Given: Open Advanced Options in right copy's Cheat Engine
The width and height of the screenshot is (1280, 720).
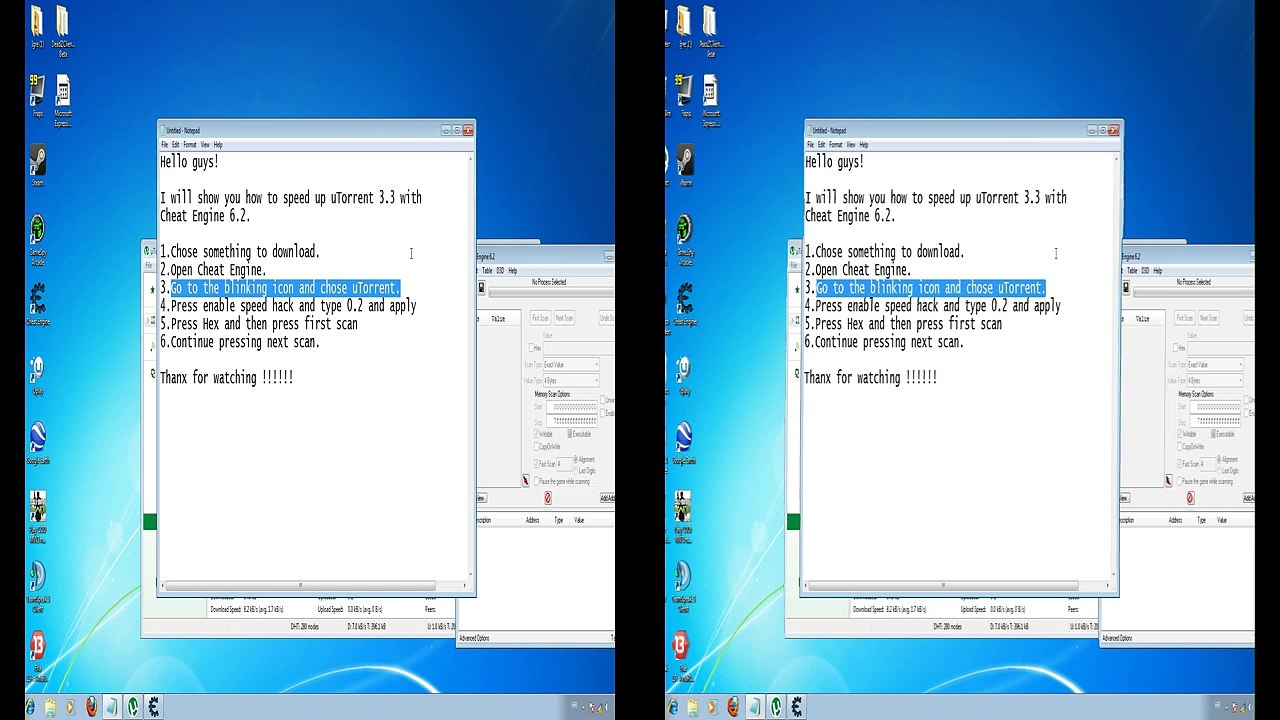Looking at the screenshot, I should click(1118, 638).
